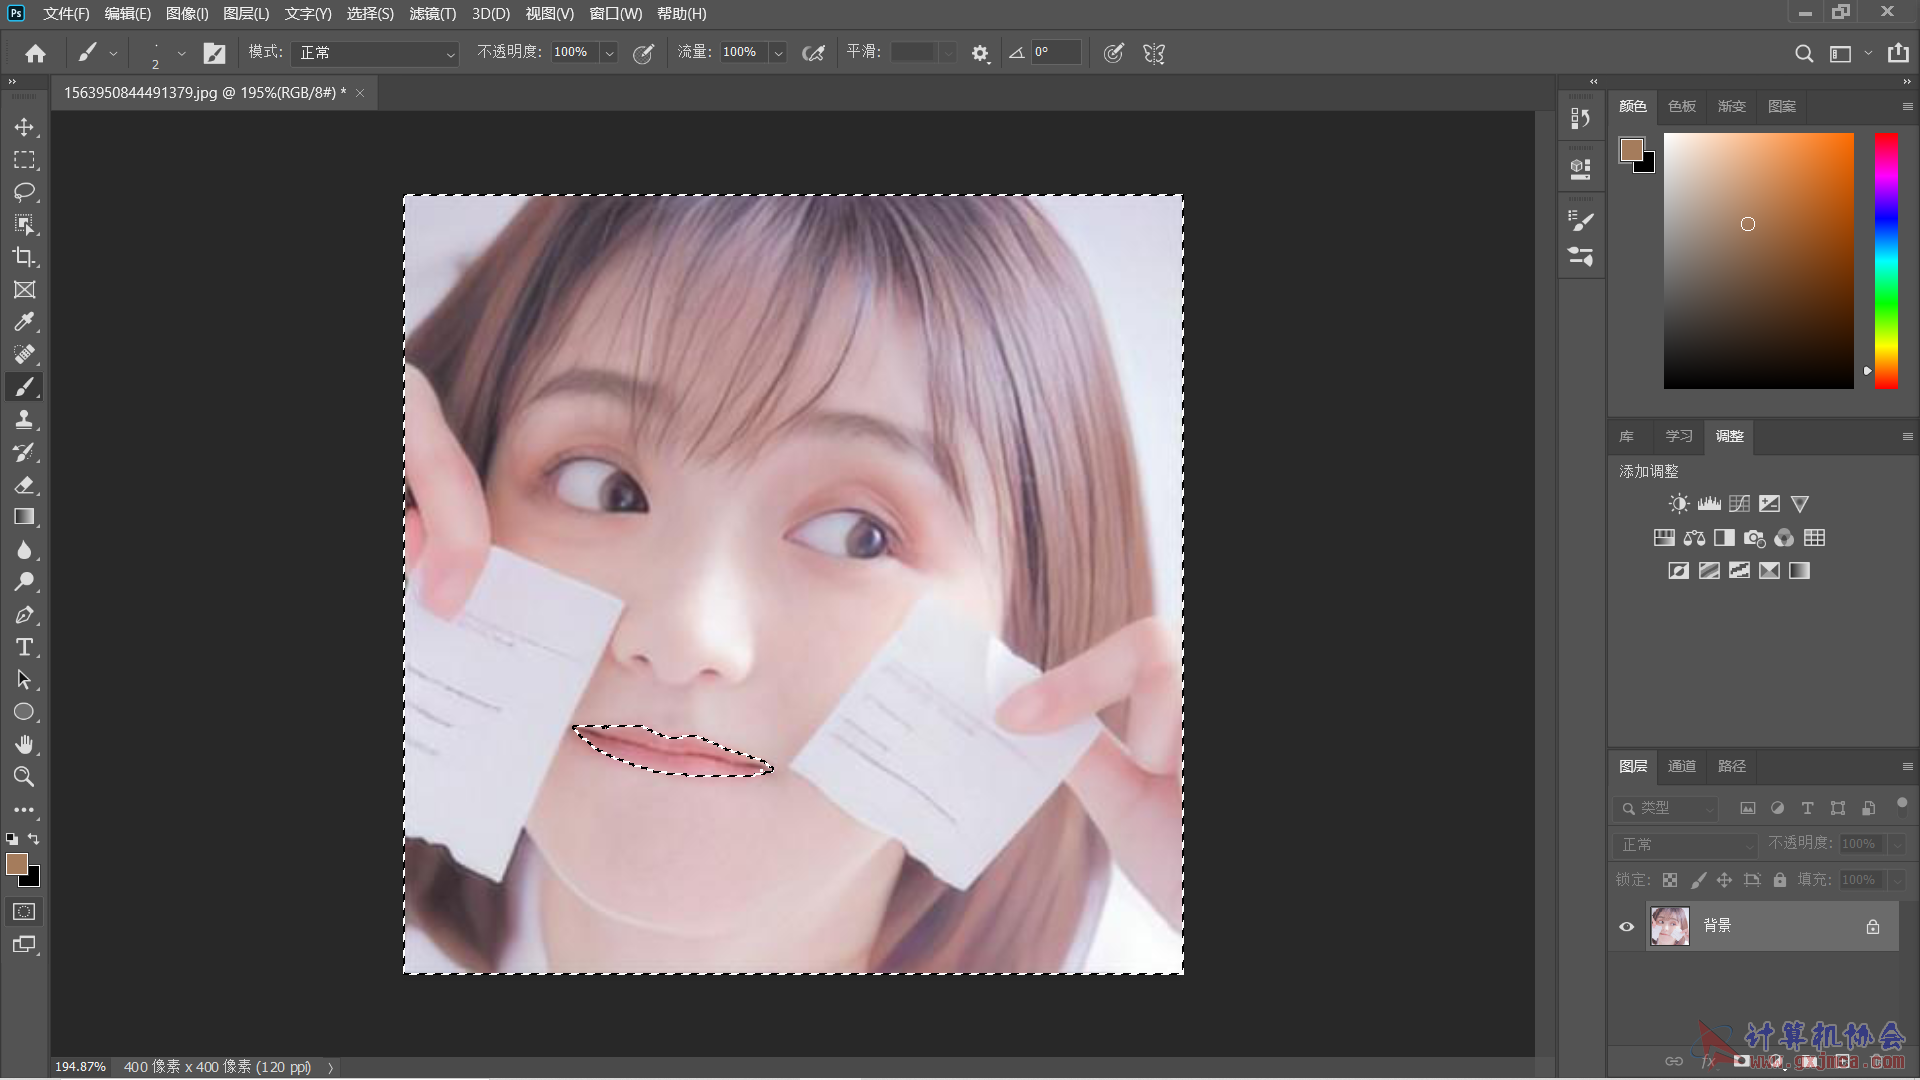
Task: Select the Hand tool
Action: click(x=24, y=744)
